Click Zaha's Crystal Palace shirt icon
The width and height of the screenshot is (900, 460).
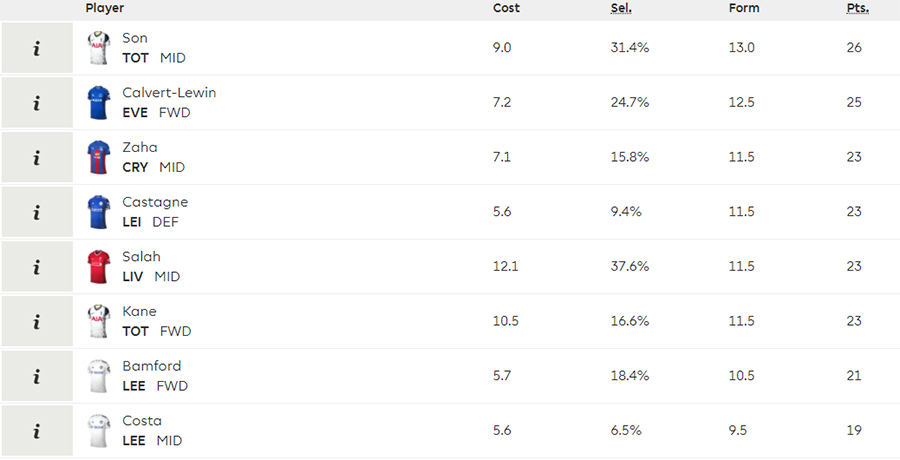99,157
